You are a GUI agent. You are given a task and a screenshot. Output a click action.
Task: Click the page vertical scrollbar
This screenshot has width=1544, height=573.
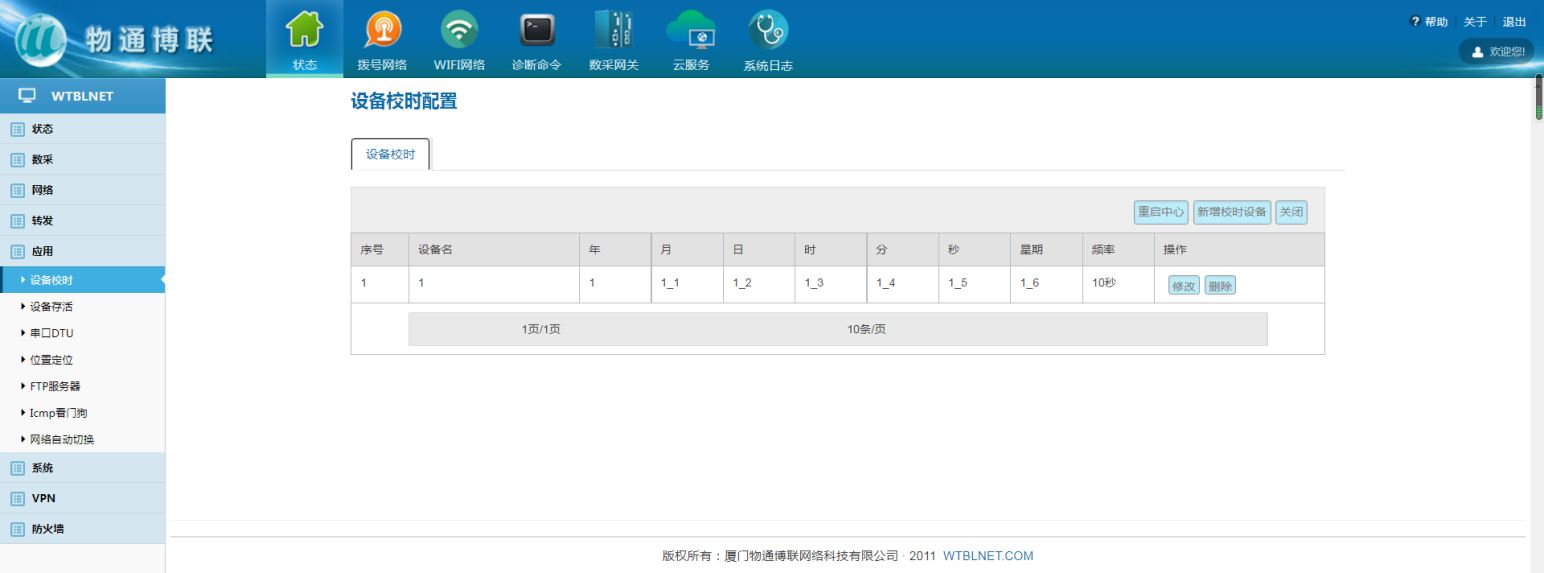pos(1538,98)
